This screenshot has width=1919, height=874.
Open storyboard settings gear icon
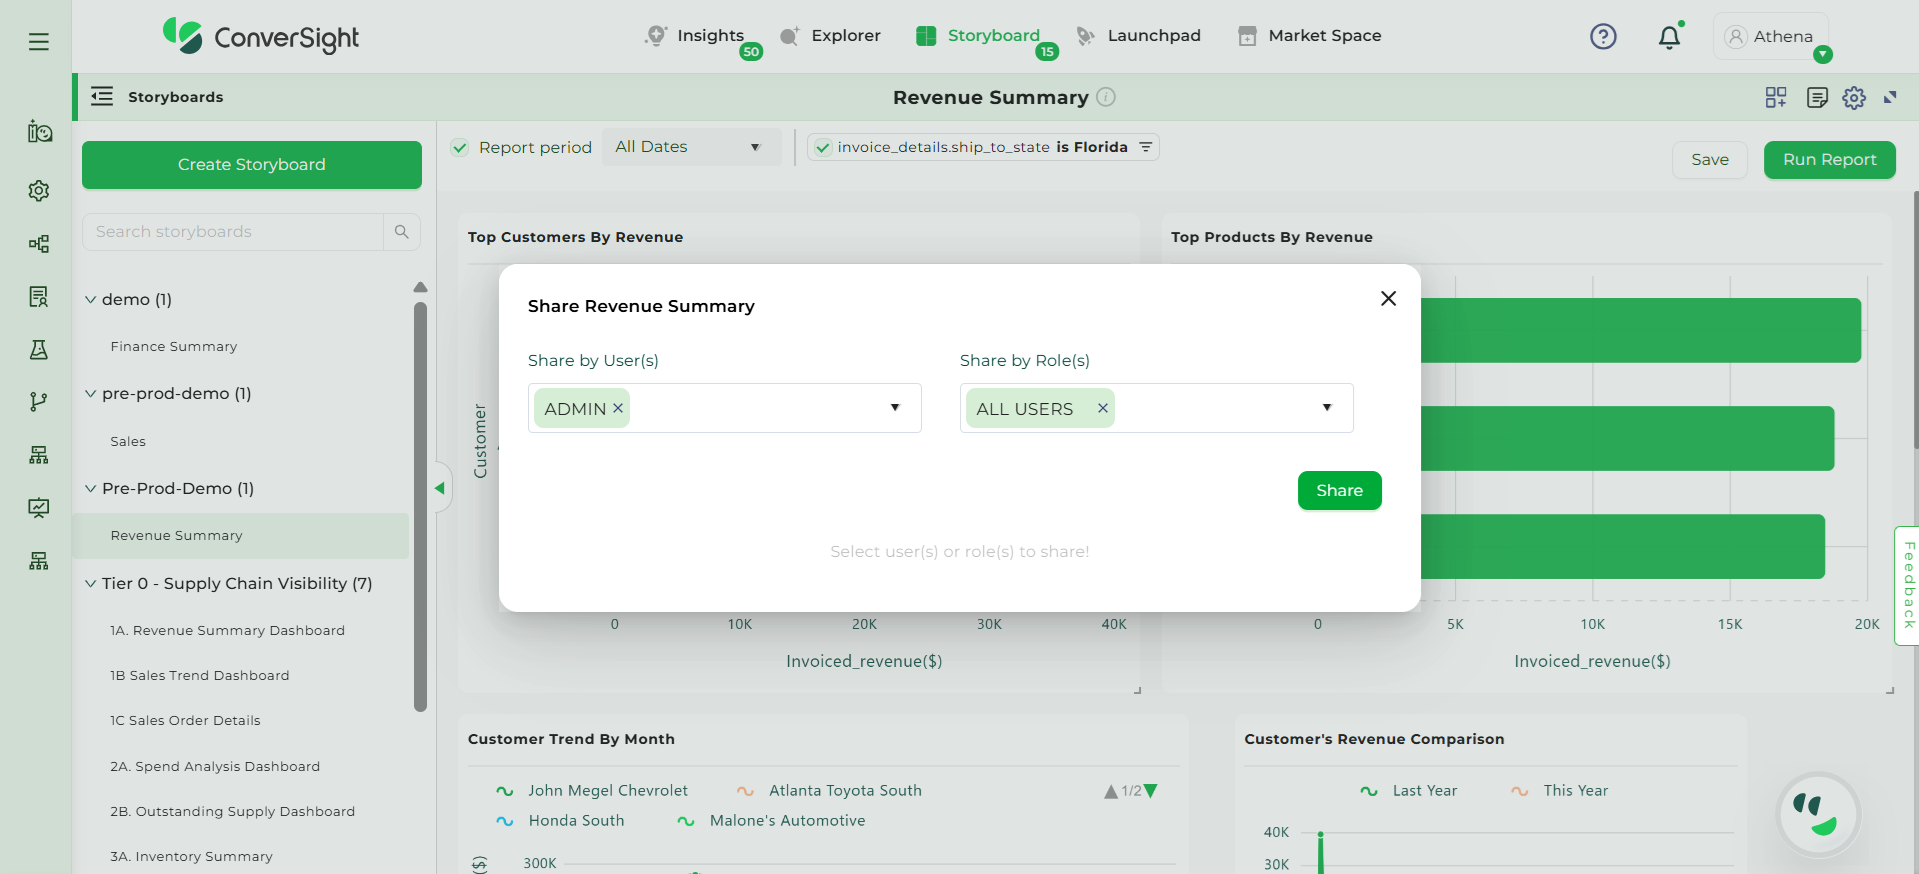(x=1854, y=98)
